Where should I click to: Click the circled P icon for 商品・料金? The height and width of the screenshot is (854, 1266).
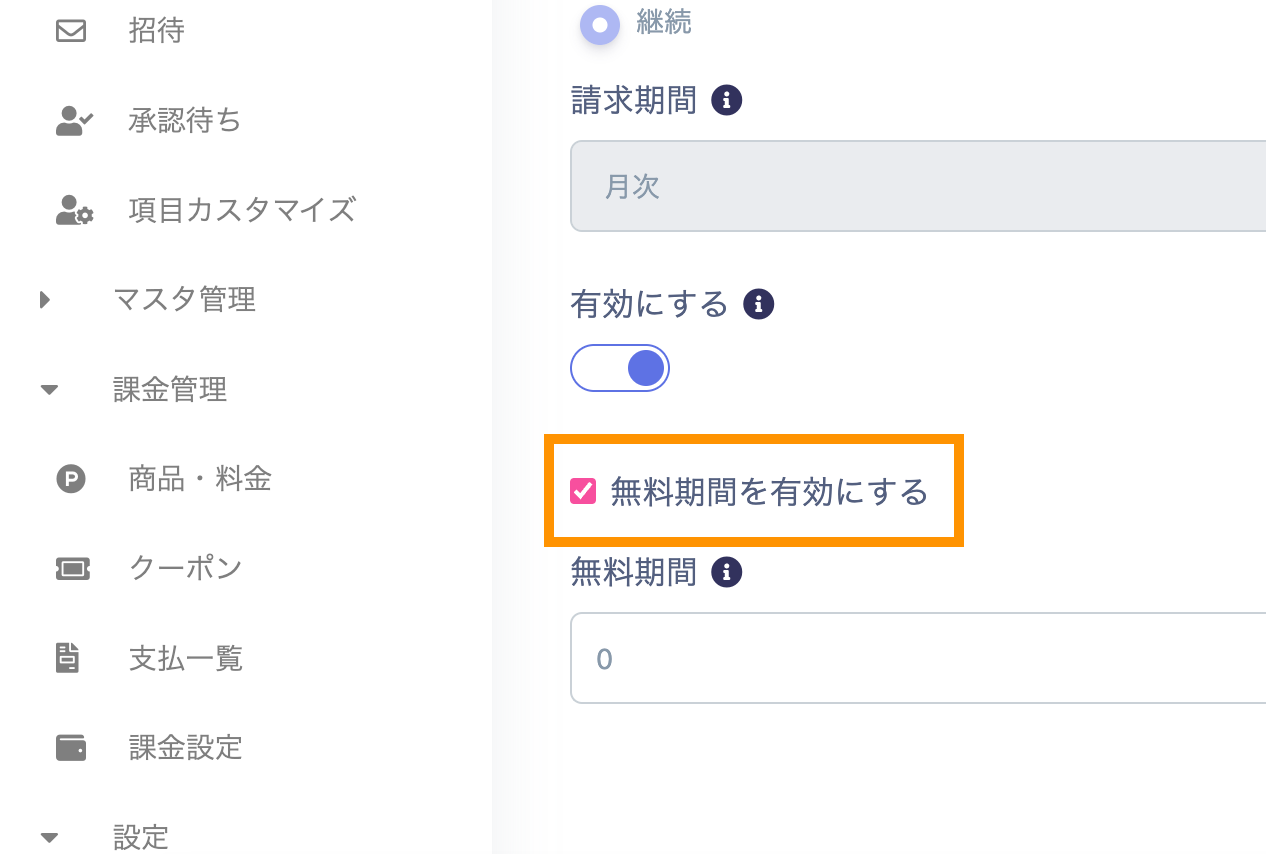pyautogui.click(x=71, y=480)
